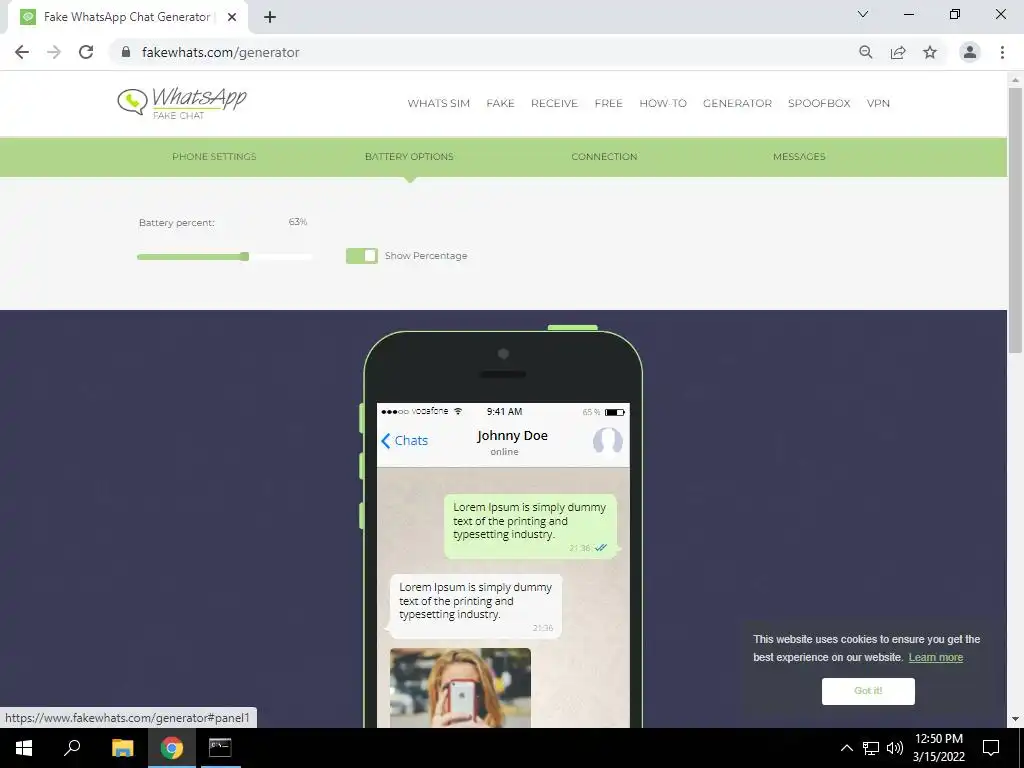Click the Chrome icon in the taskbar

(172, 748)
